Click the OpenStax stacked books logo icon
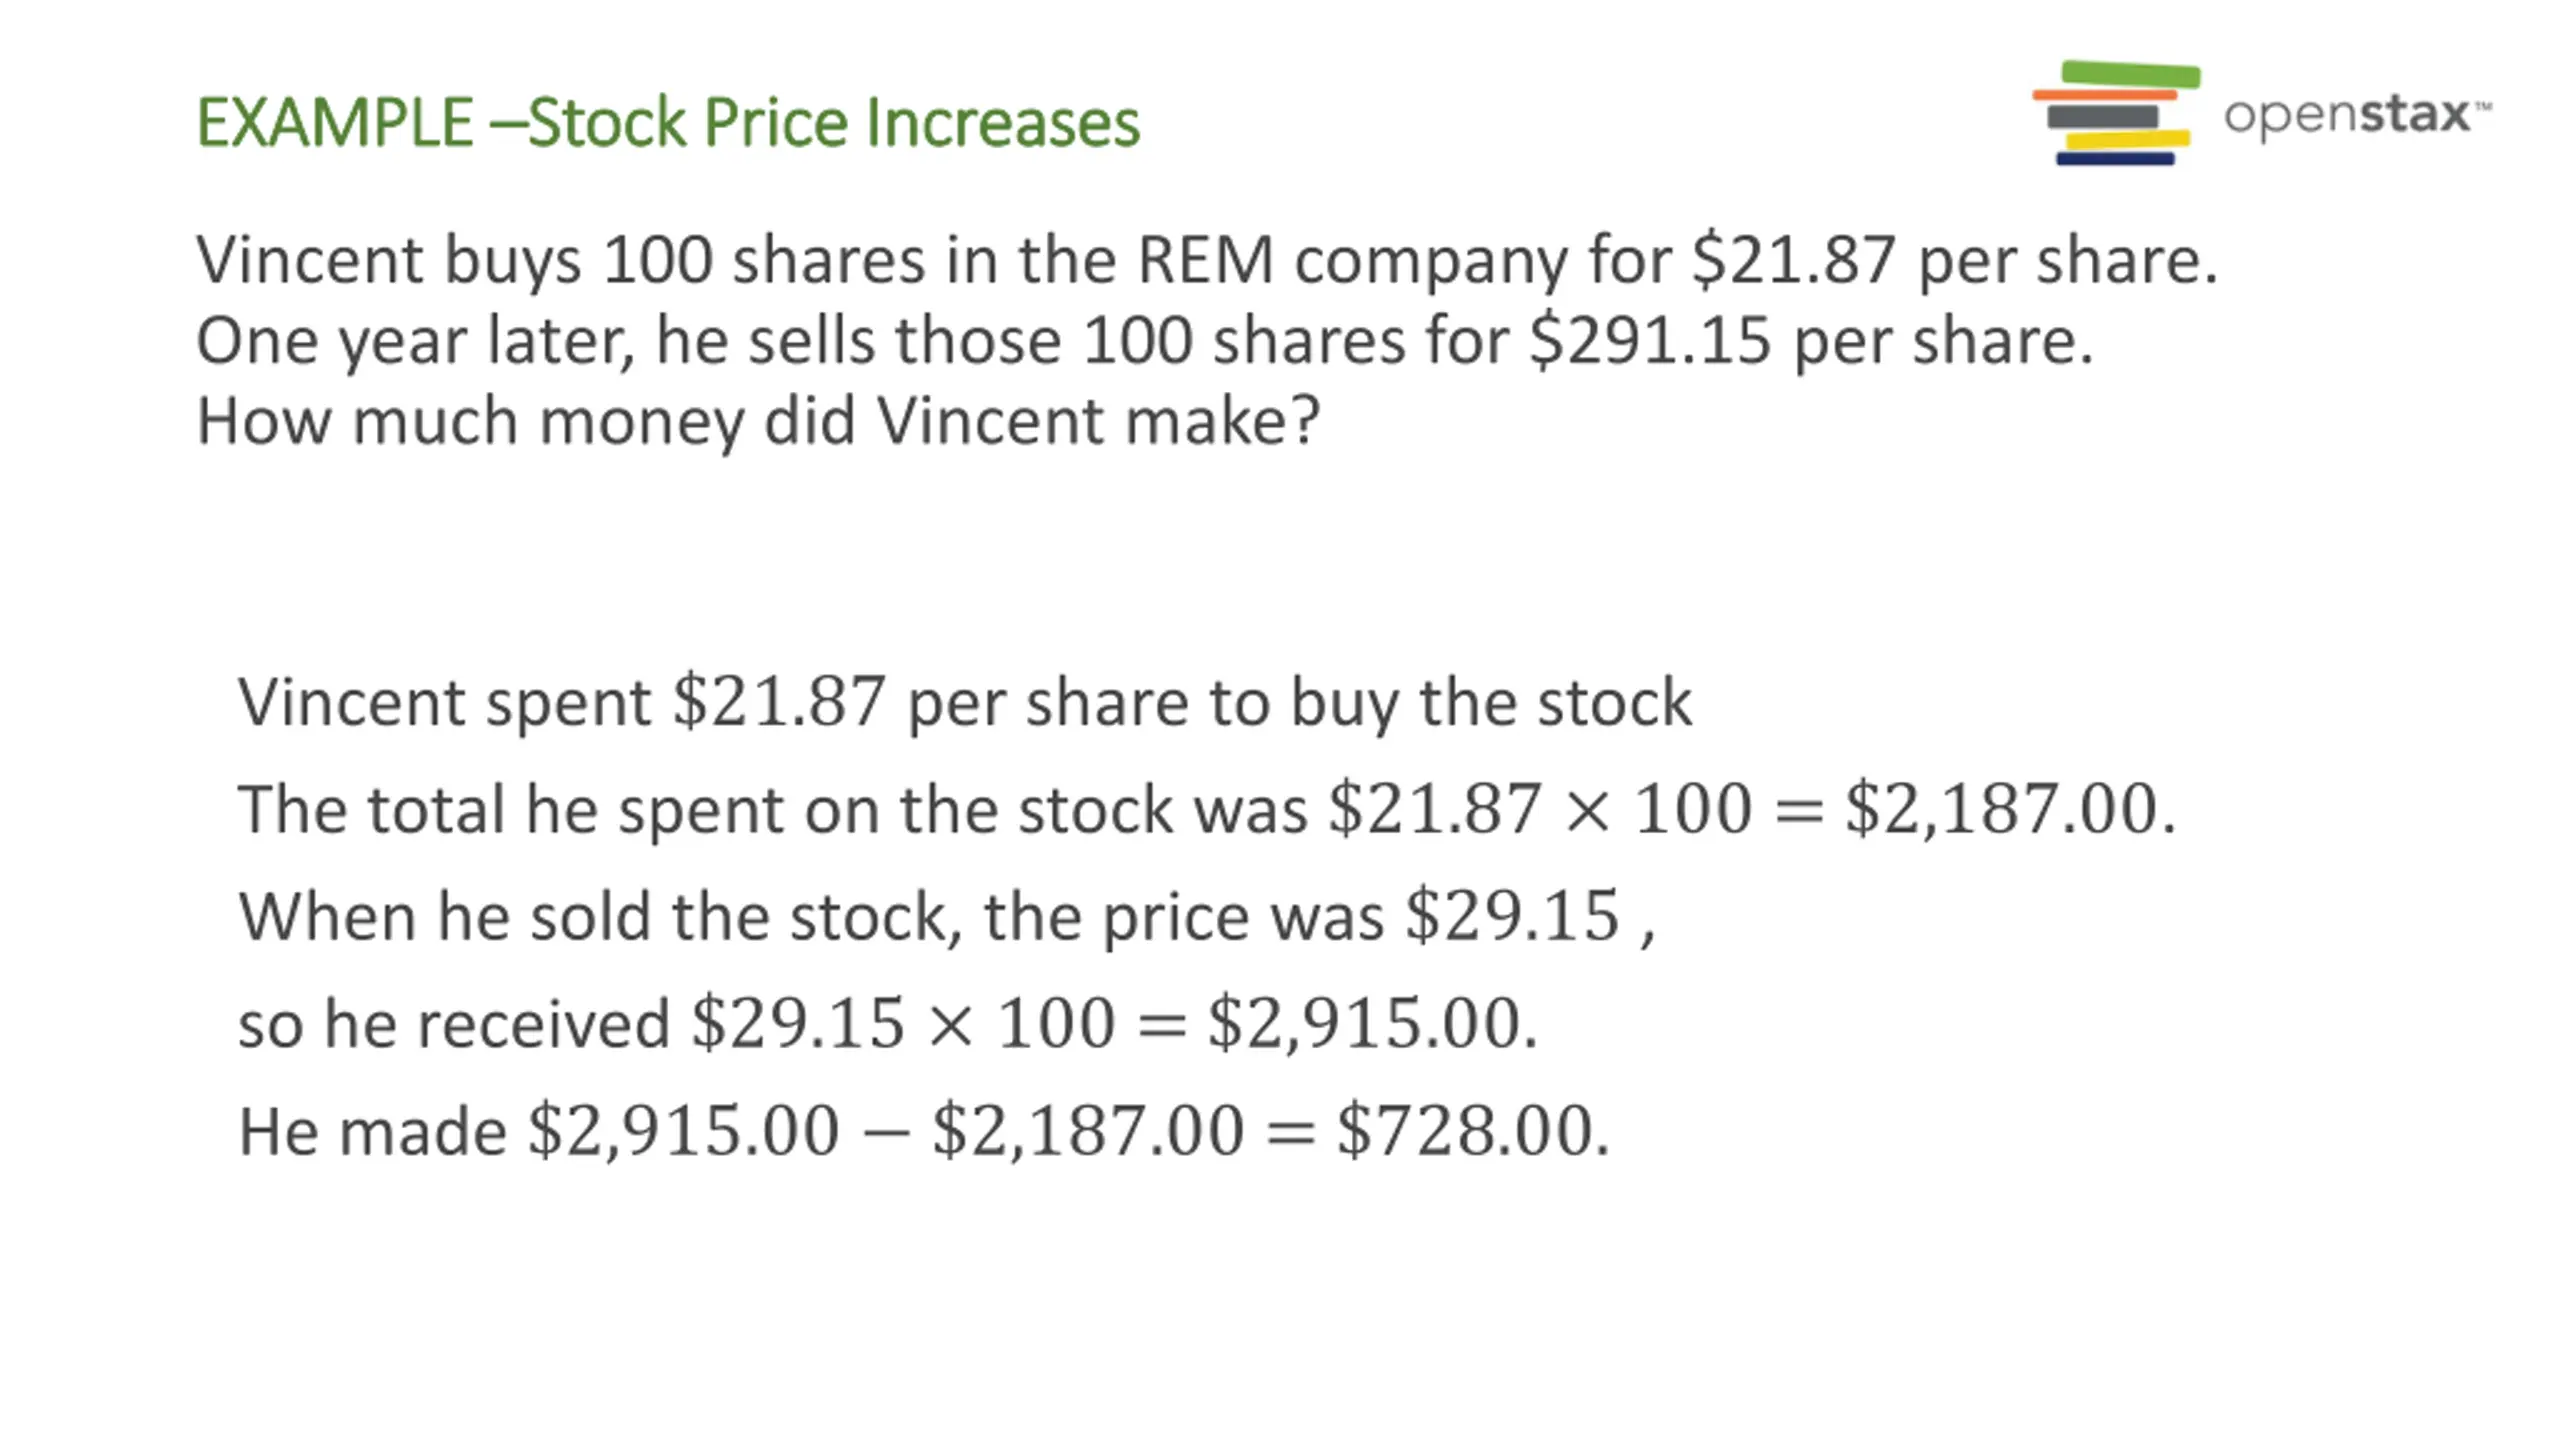 tap(2116, 113)
